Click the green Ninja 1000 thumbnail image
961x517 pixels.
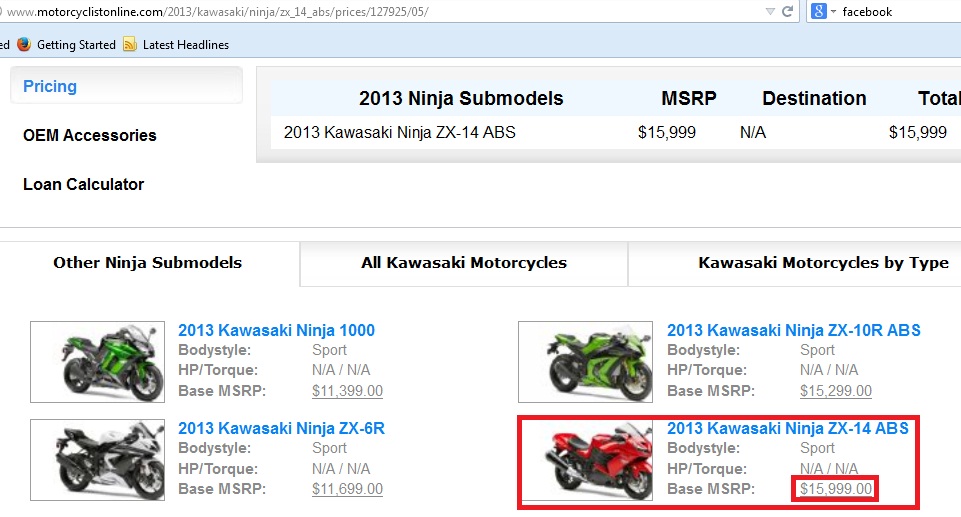(97, 361)
